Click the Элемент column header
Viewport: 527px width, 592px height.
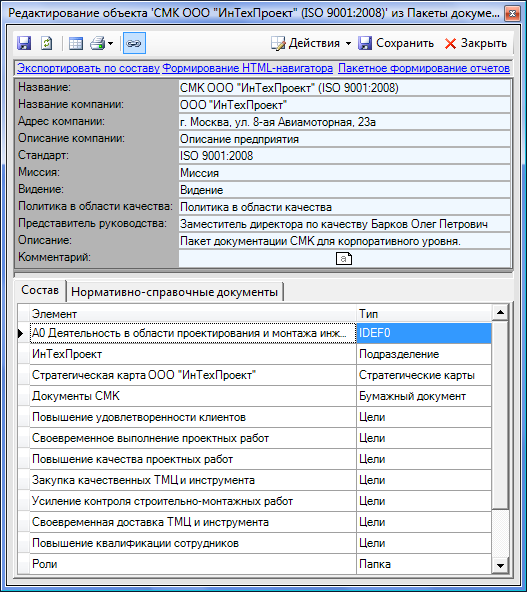[x=193, y=314]
